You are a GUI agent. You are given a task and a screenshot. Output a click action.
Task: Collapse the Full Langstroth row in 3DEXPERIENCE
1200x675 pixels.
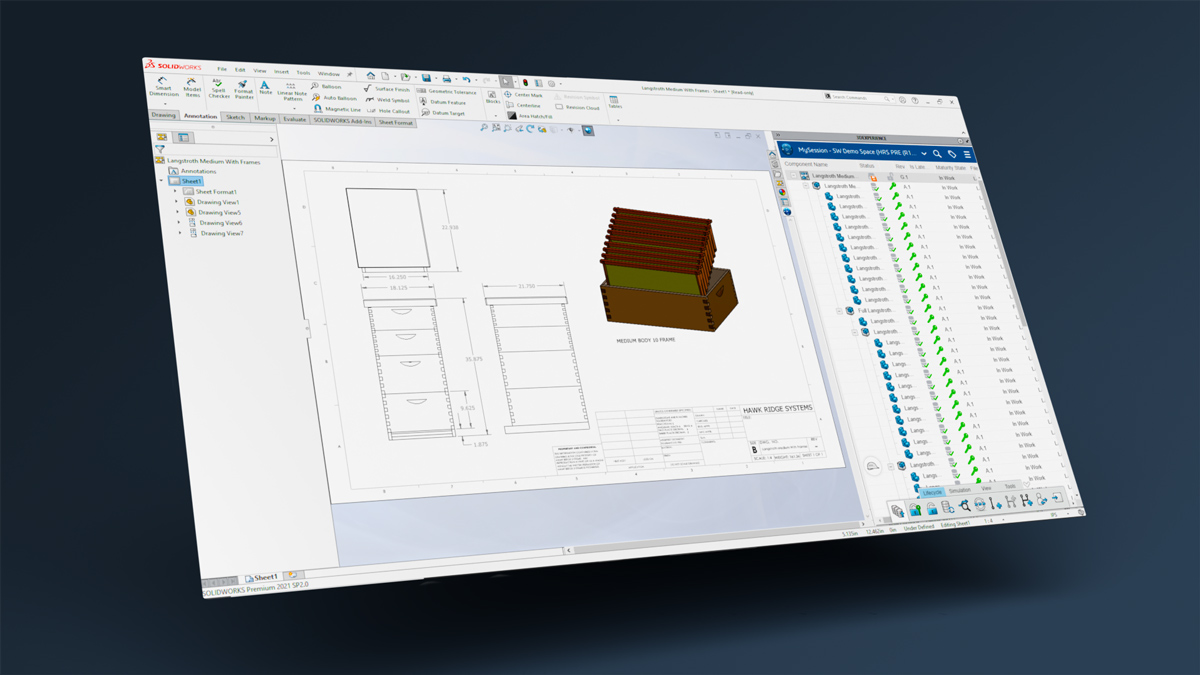coord(841,310)
